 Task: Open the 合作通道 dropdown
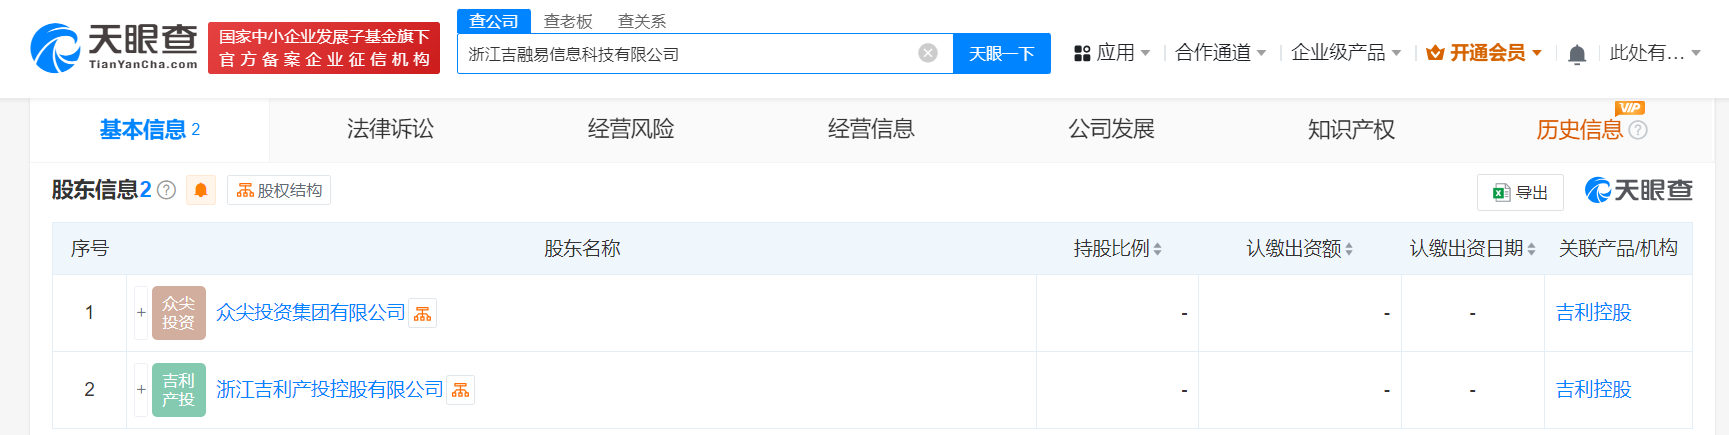coord(1220,53)
